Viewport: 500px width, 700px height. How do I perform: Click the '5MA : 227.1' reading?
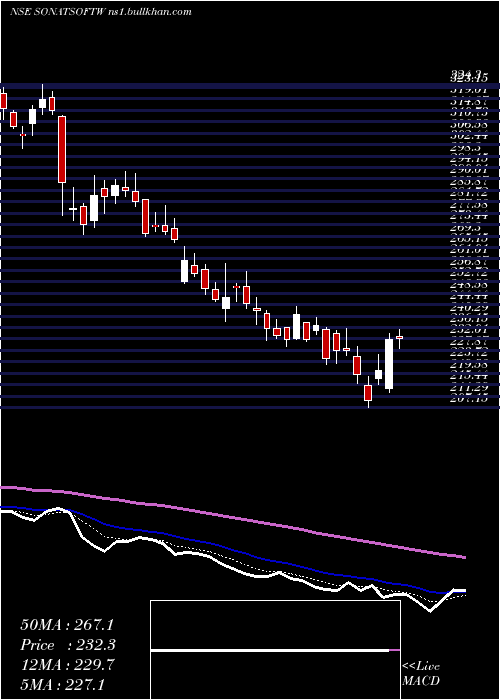[x=62, y=684]
